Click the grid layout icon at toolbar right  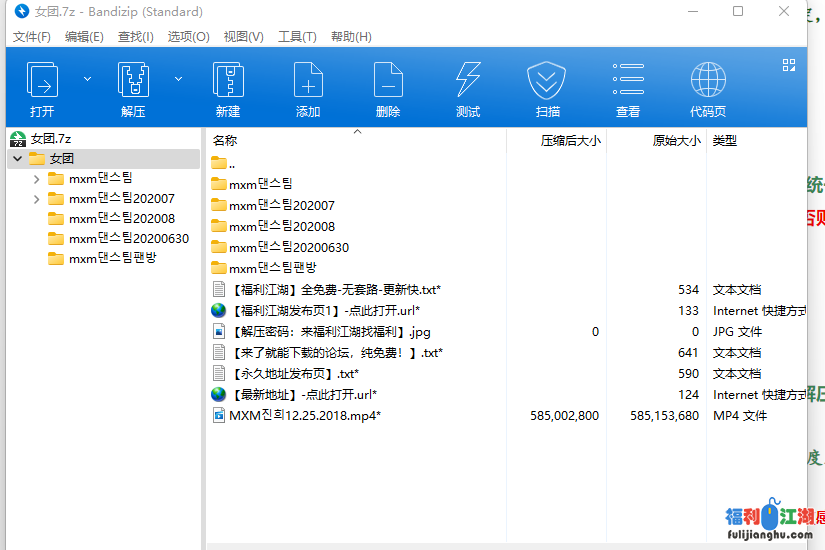click(789, 65)
